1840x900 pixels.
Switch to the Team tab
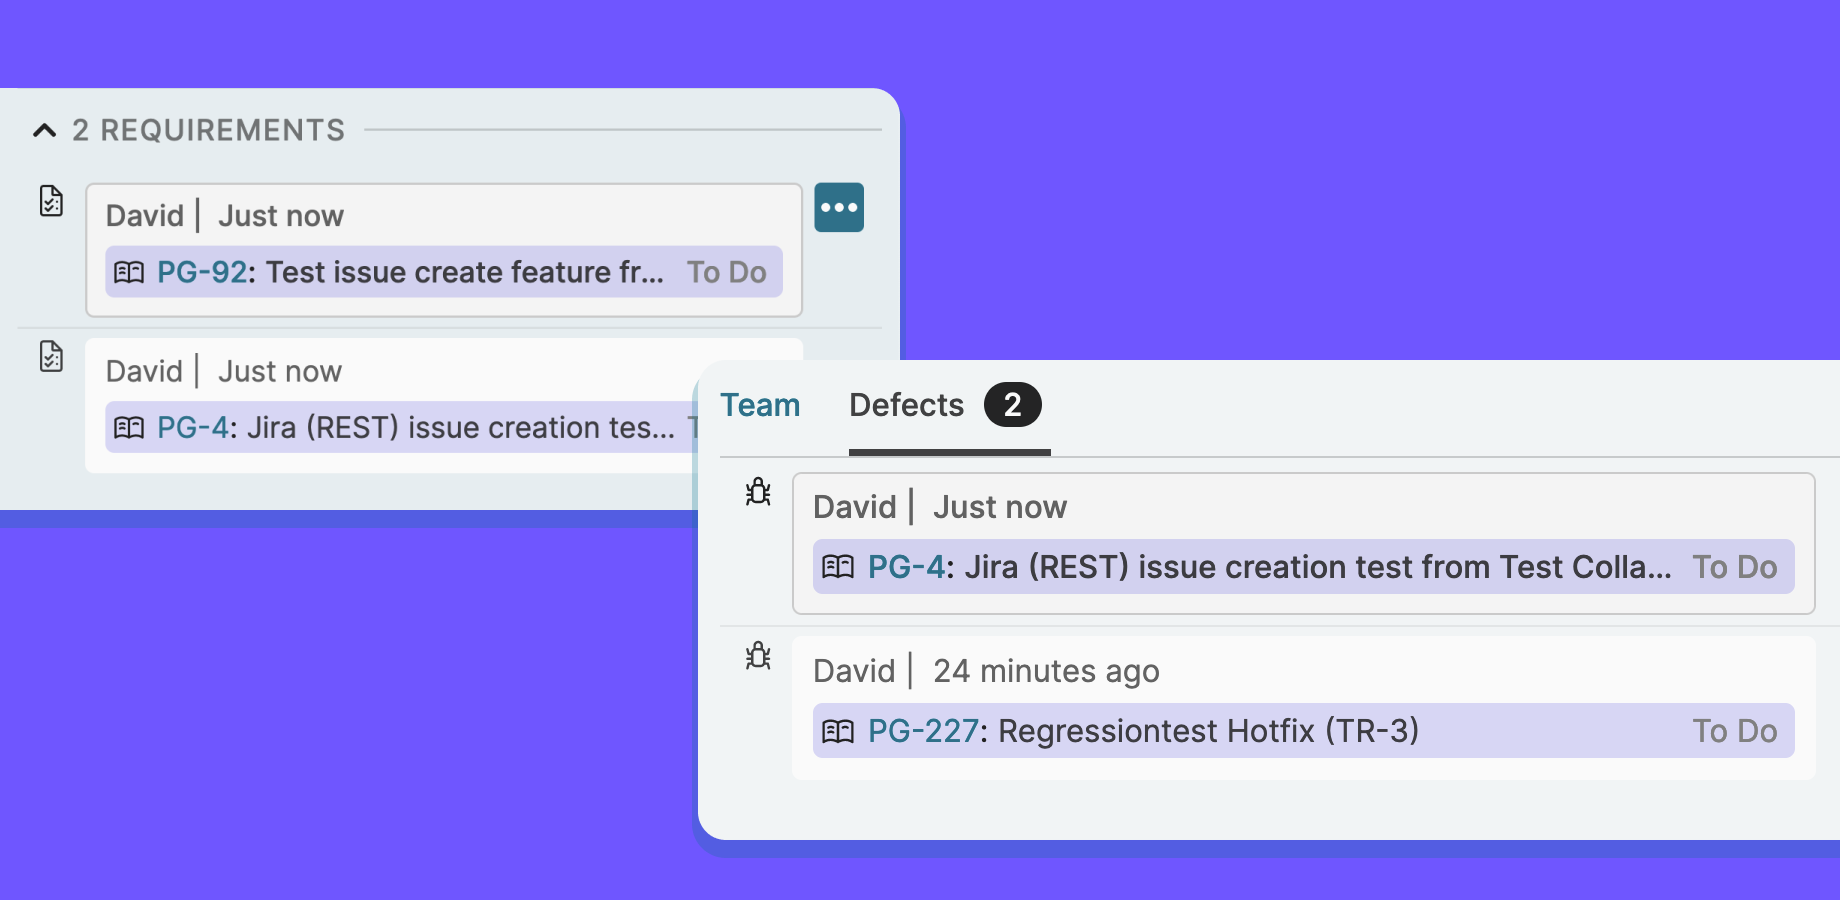(760, 405)
